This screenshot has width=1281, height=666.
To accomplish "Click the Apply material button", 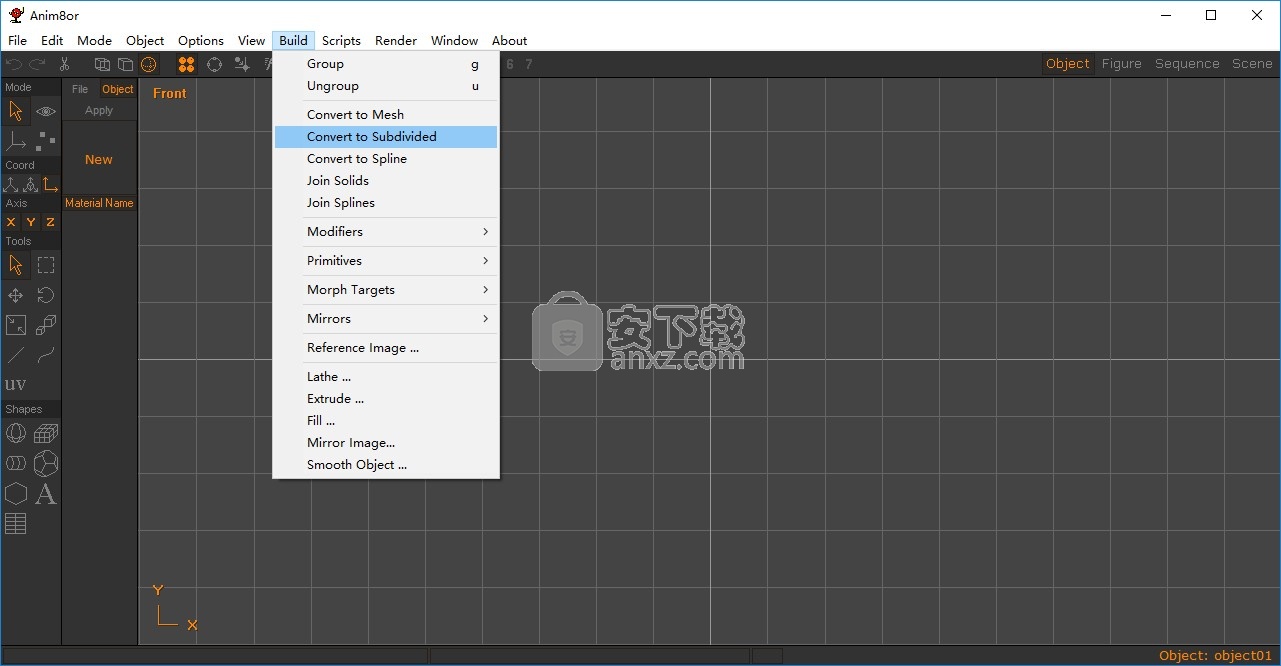I will click(x=99, y=110).
